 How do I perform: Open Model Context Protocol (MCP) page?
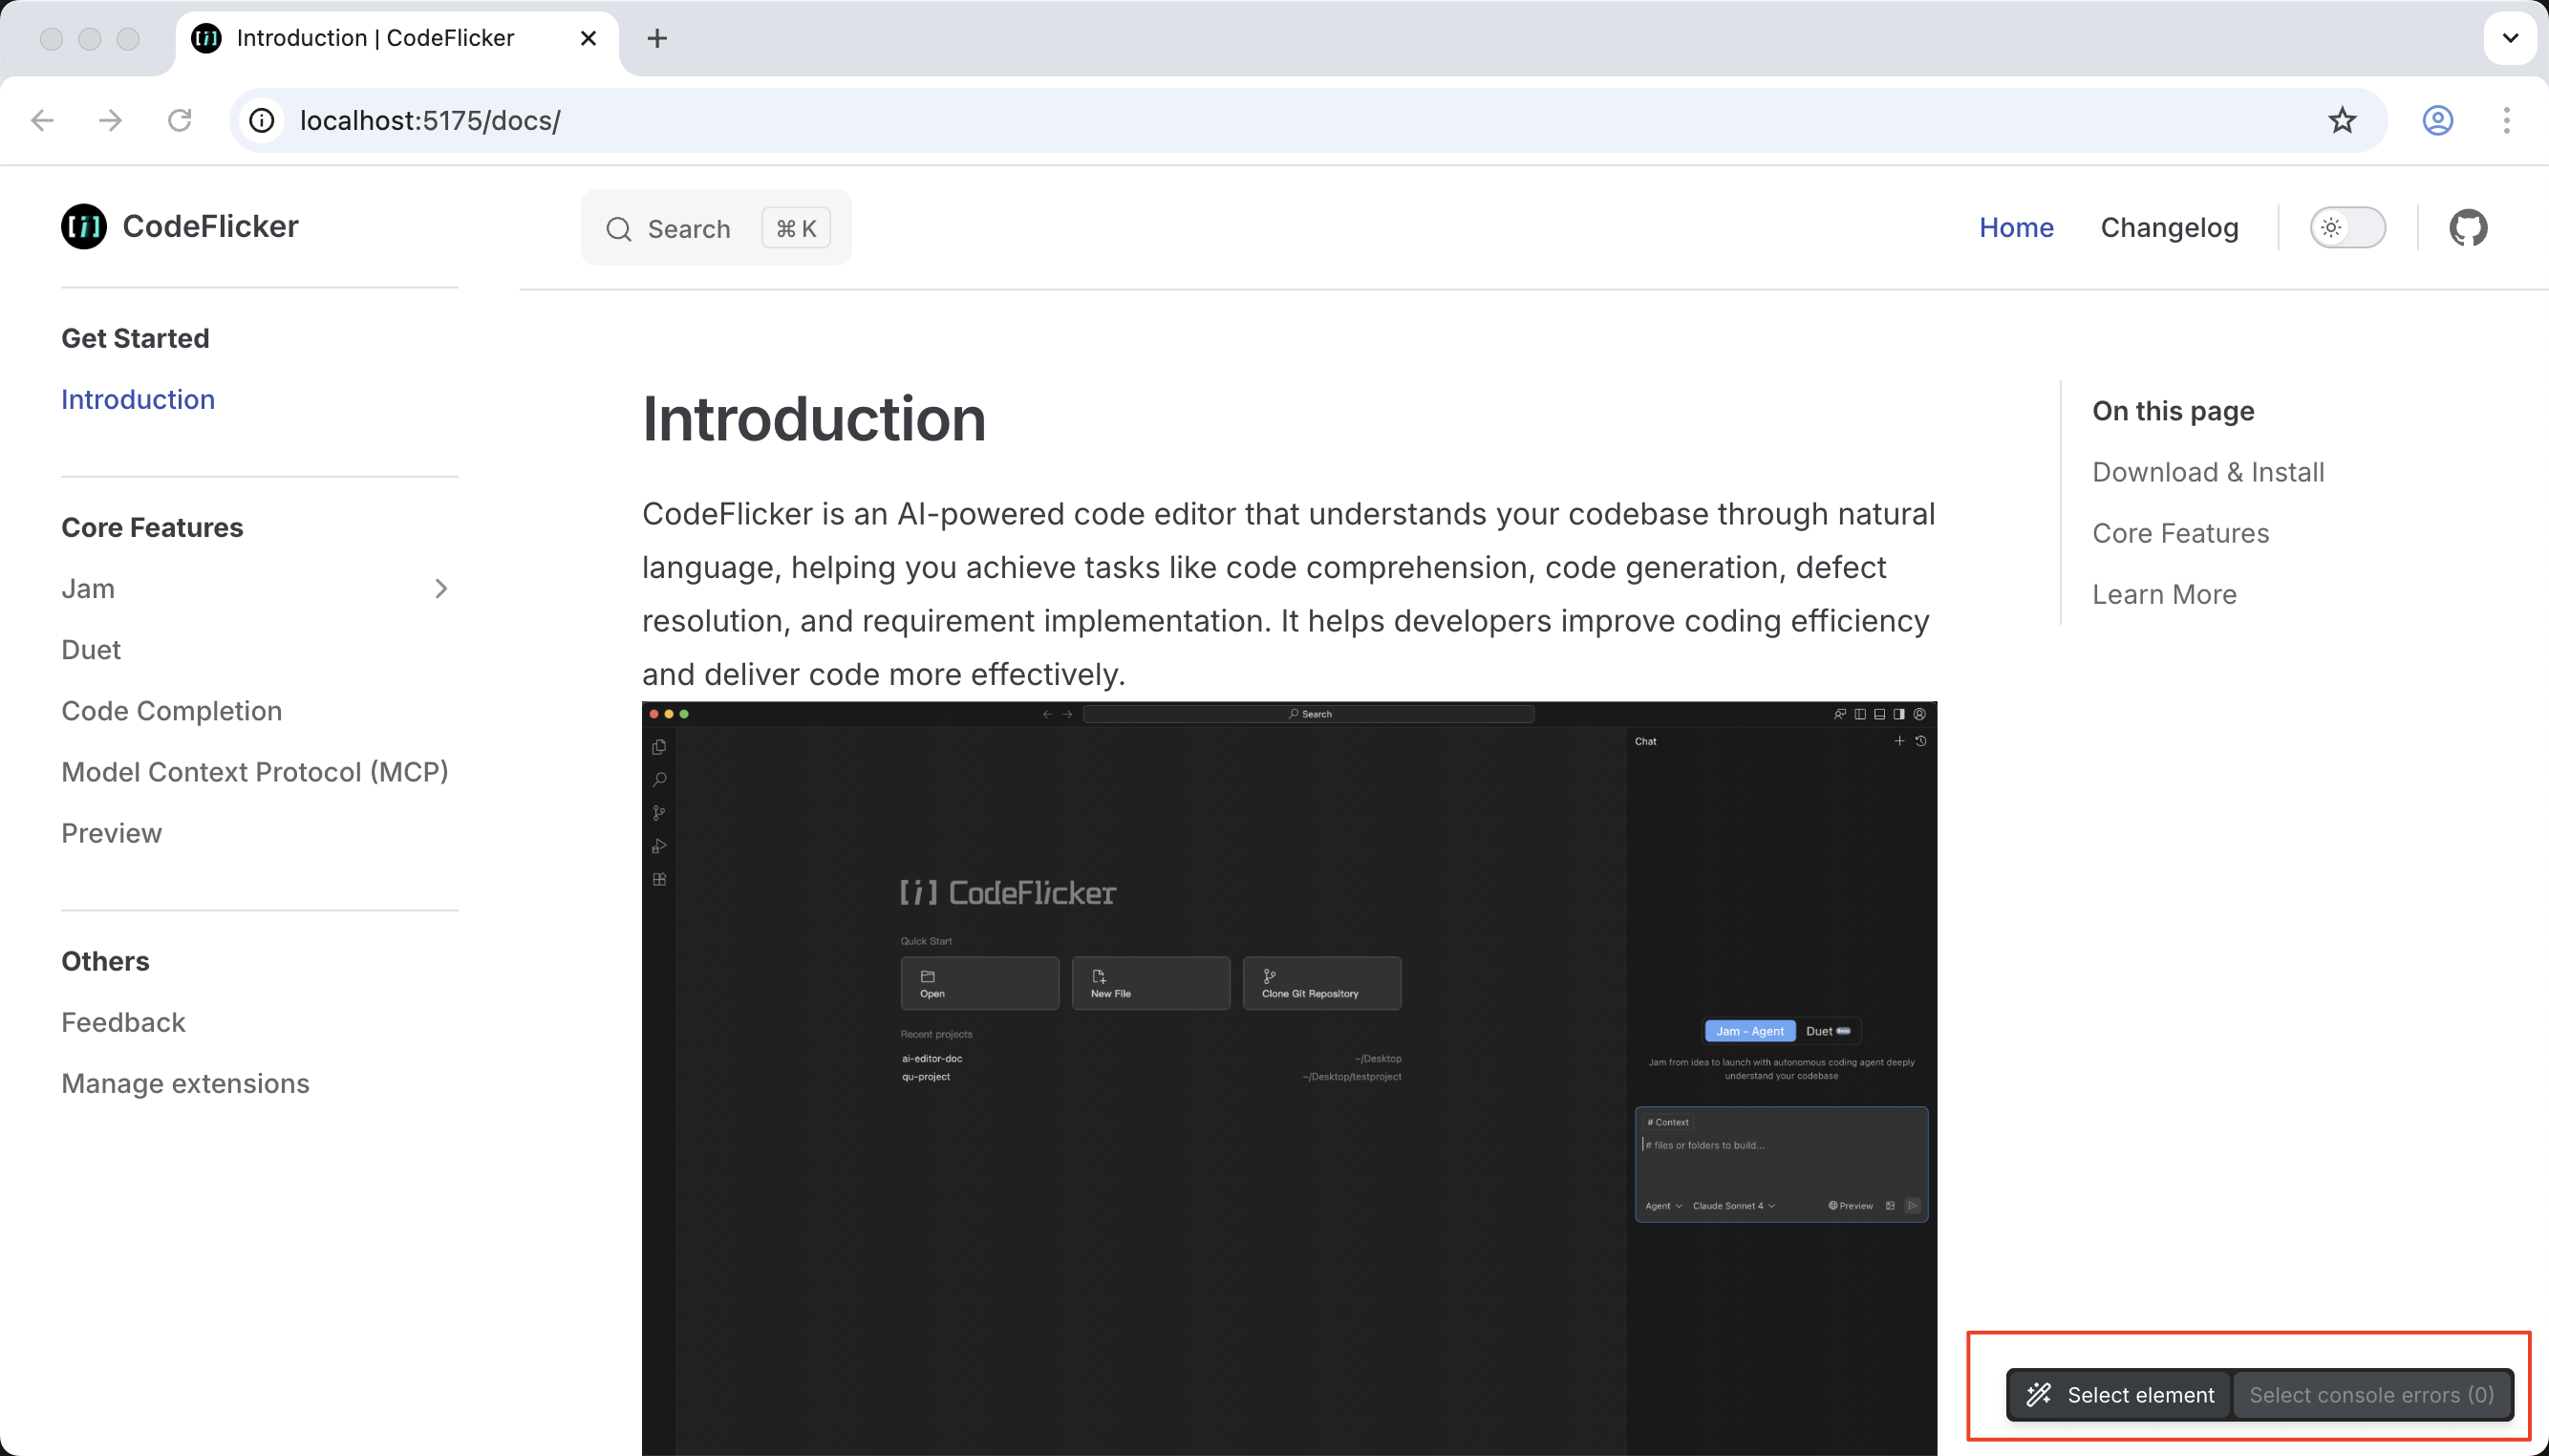254,772
